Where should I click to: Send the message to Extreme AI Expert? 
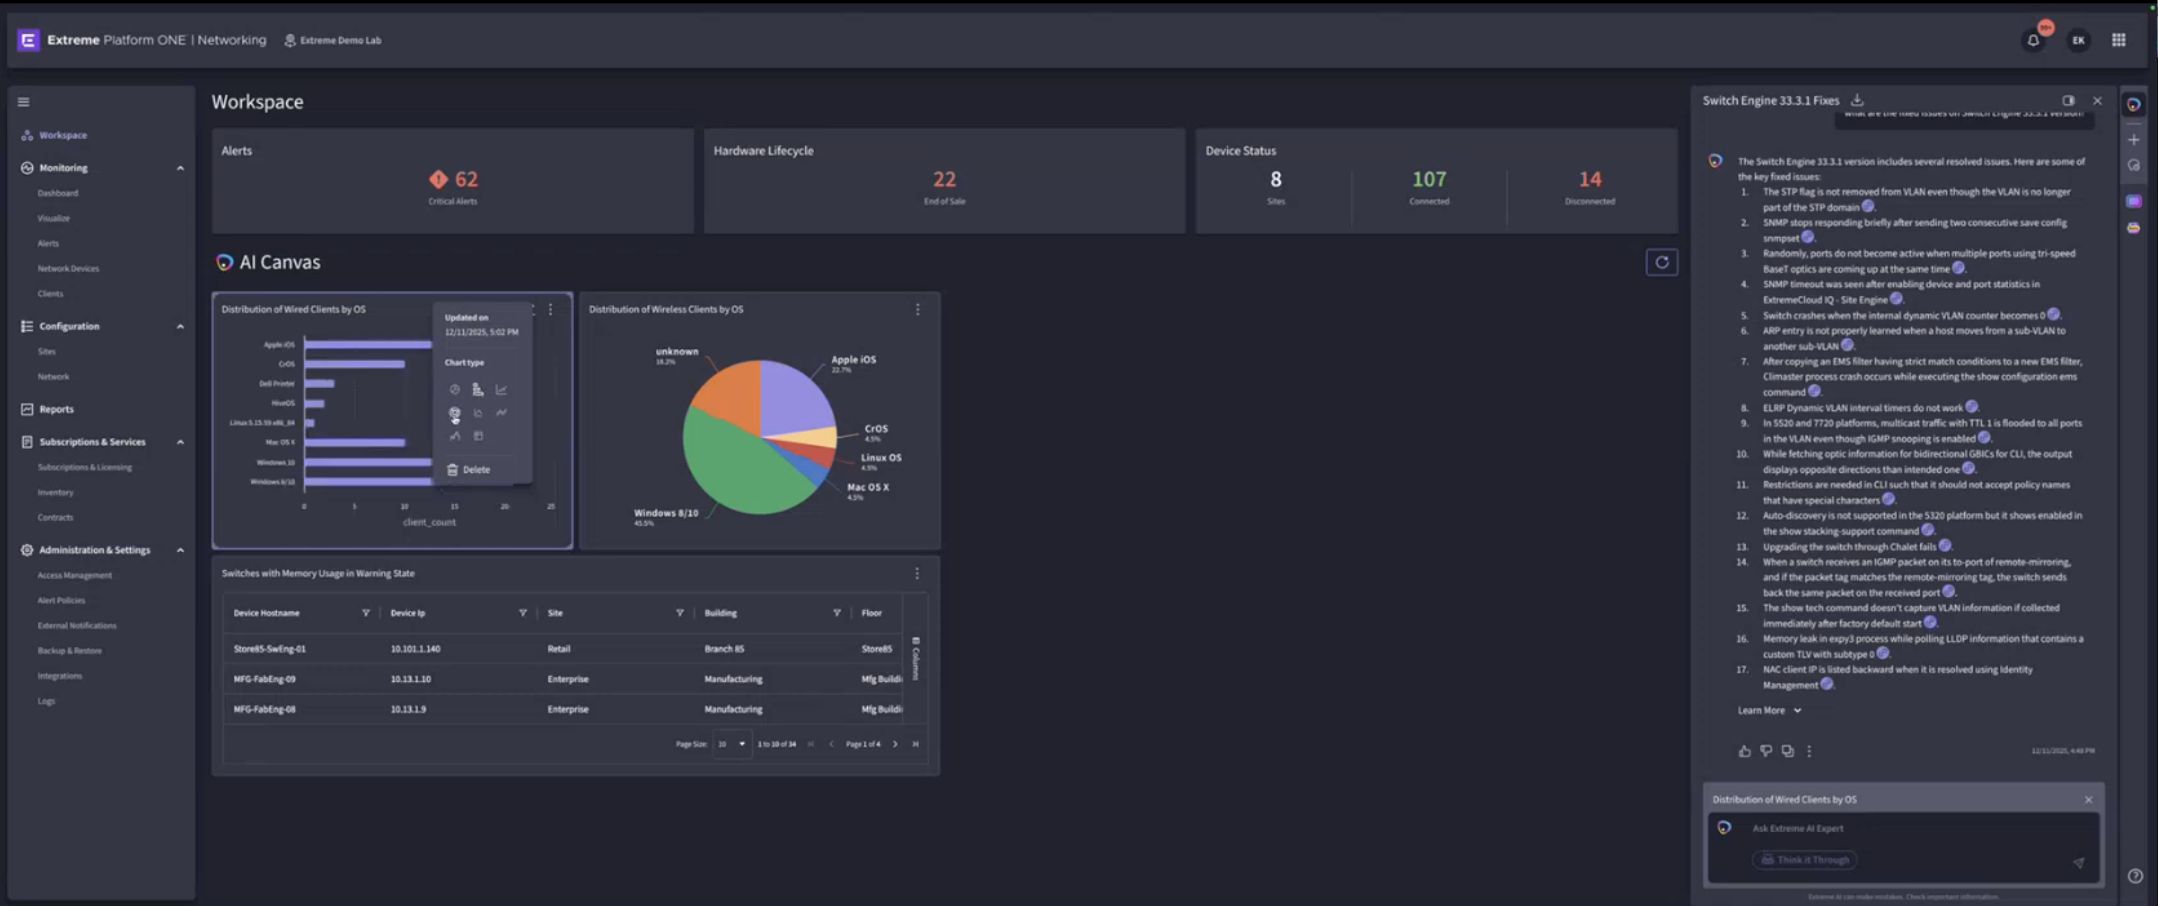(x=2078, y=862)
